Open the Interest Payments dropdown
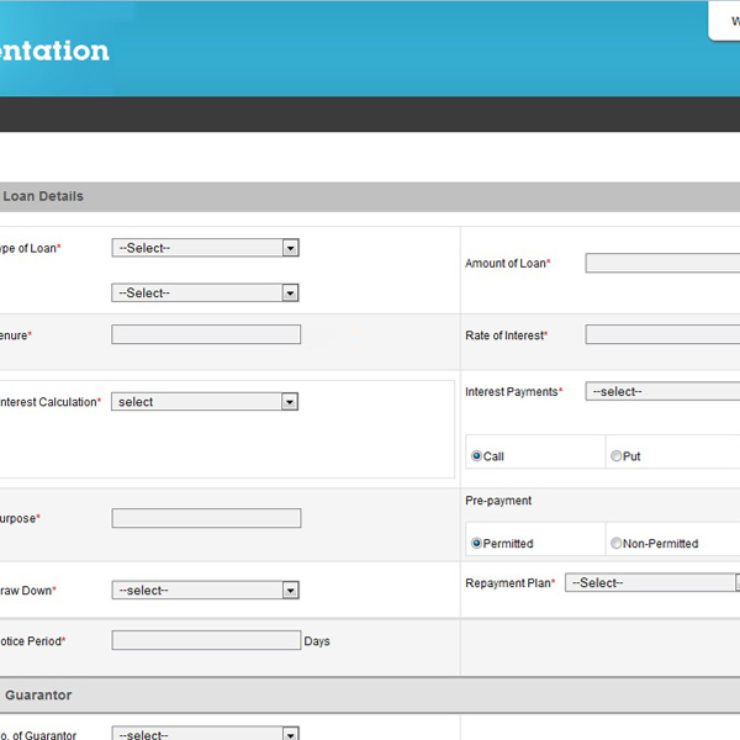 coord(662,392)
